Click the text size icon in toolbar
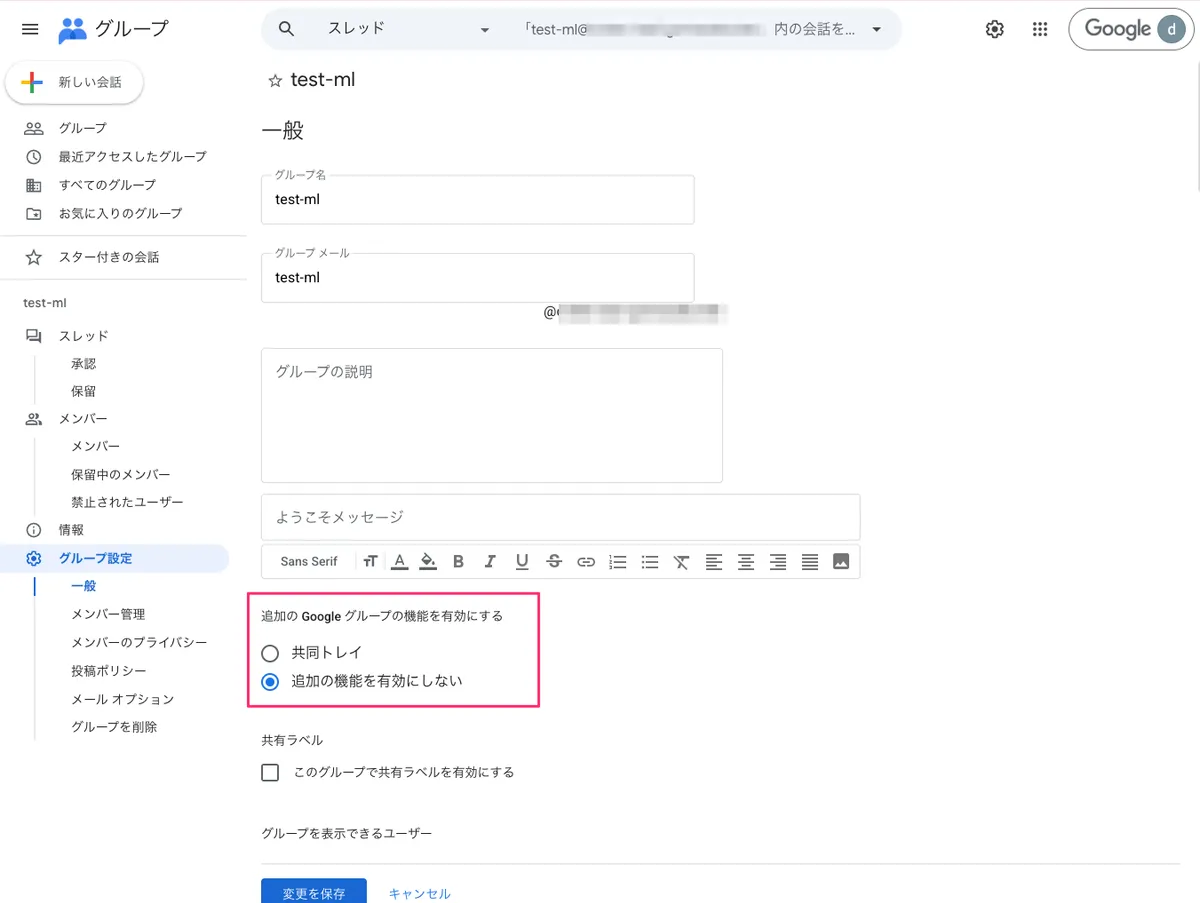1200x903 pixels. click(x=370, y=562)
